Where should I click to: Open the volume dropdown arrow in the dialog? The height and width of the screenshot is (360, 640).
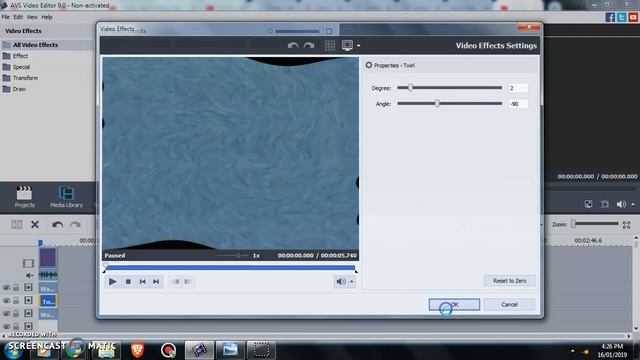(x=351, y=282)
